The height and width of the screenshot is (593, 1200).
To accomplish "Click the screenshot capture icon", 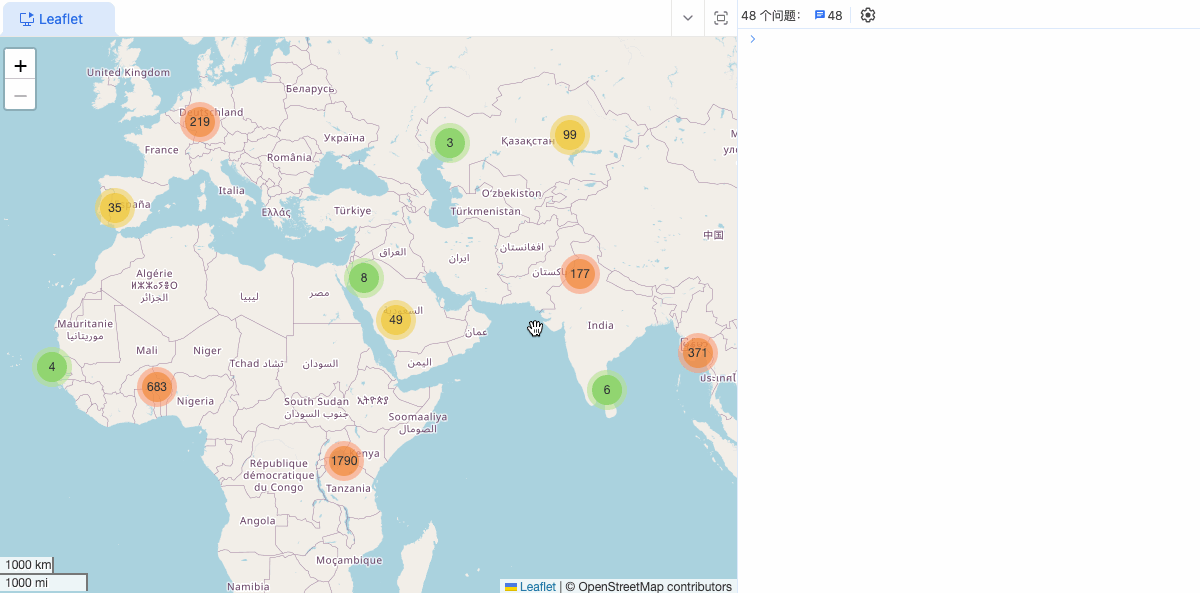I will tap(721, 17).
